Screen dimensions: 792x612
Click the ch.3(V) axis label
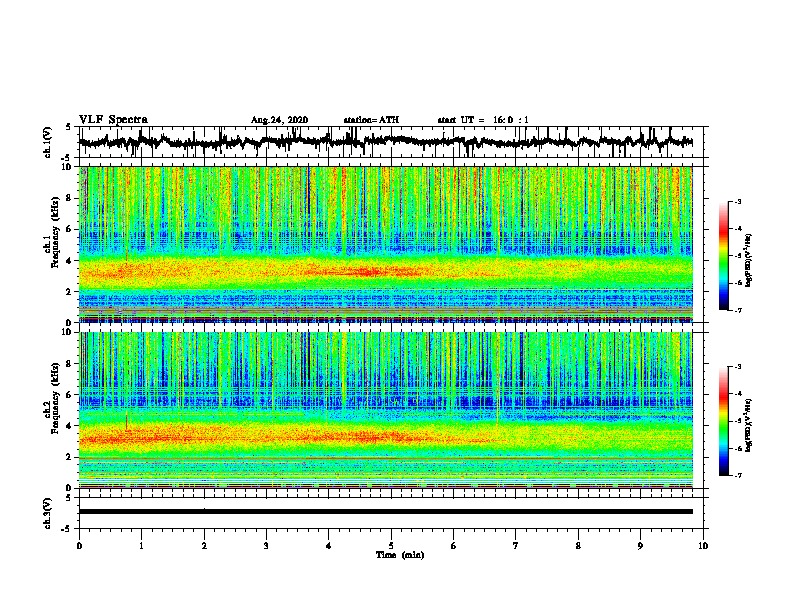tap(48, 513)
